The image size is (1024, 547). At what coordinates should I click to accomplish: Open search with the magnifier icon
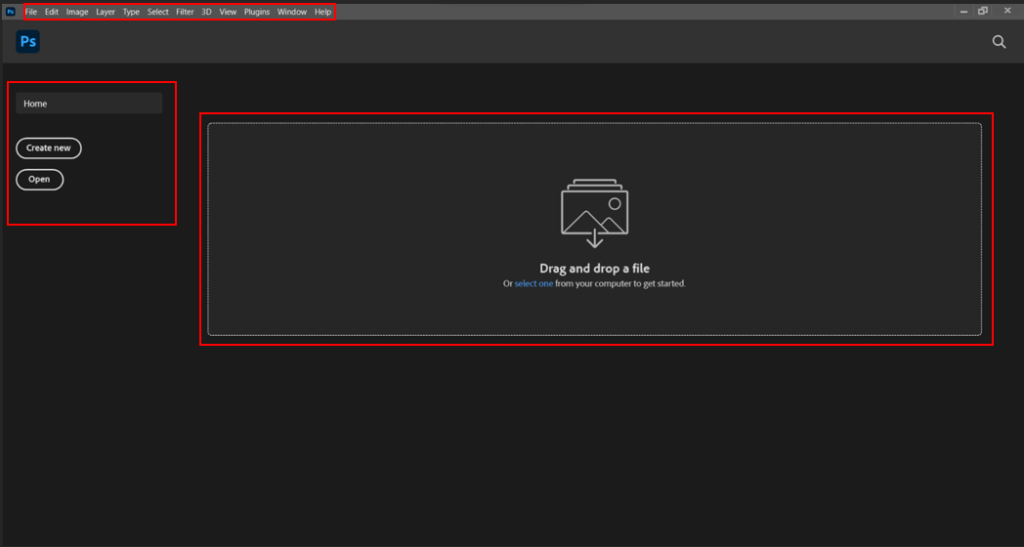coord(998,41)
